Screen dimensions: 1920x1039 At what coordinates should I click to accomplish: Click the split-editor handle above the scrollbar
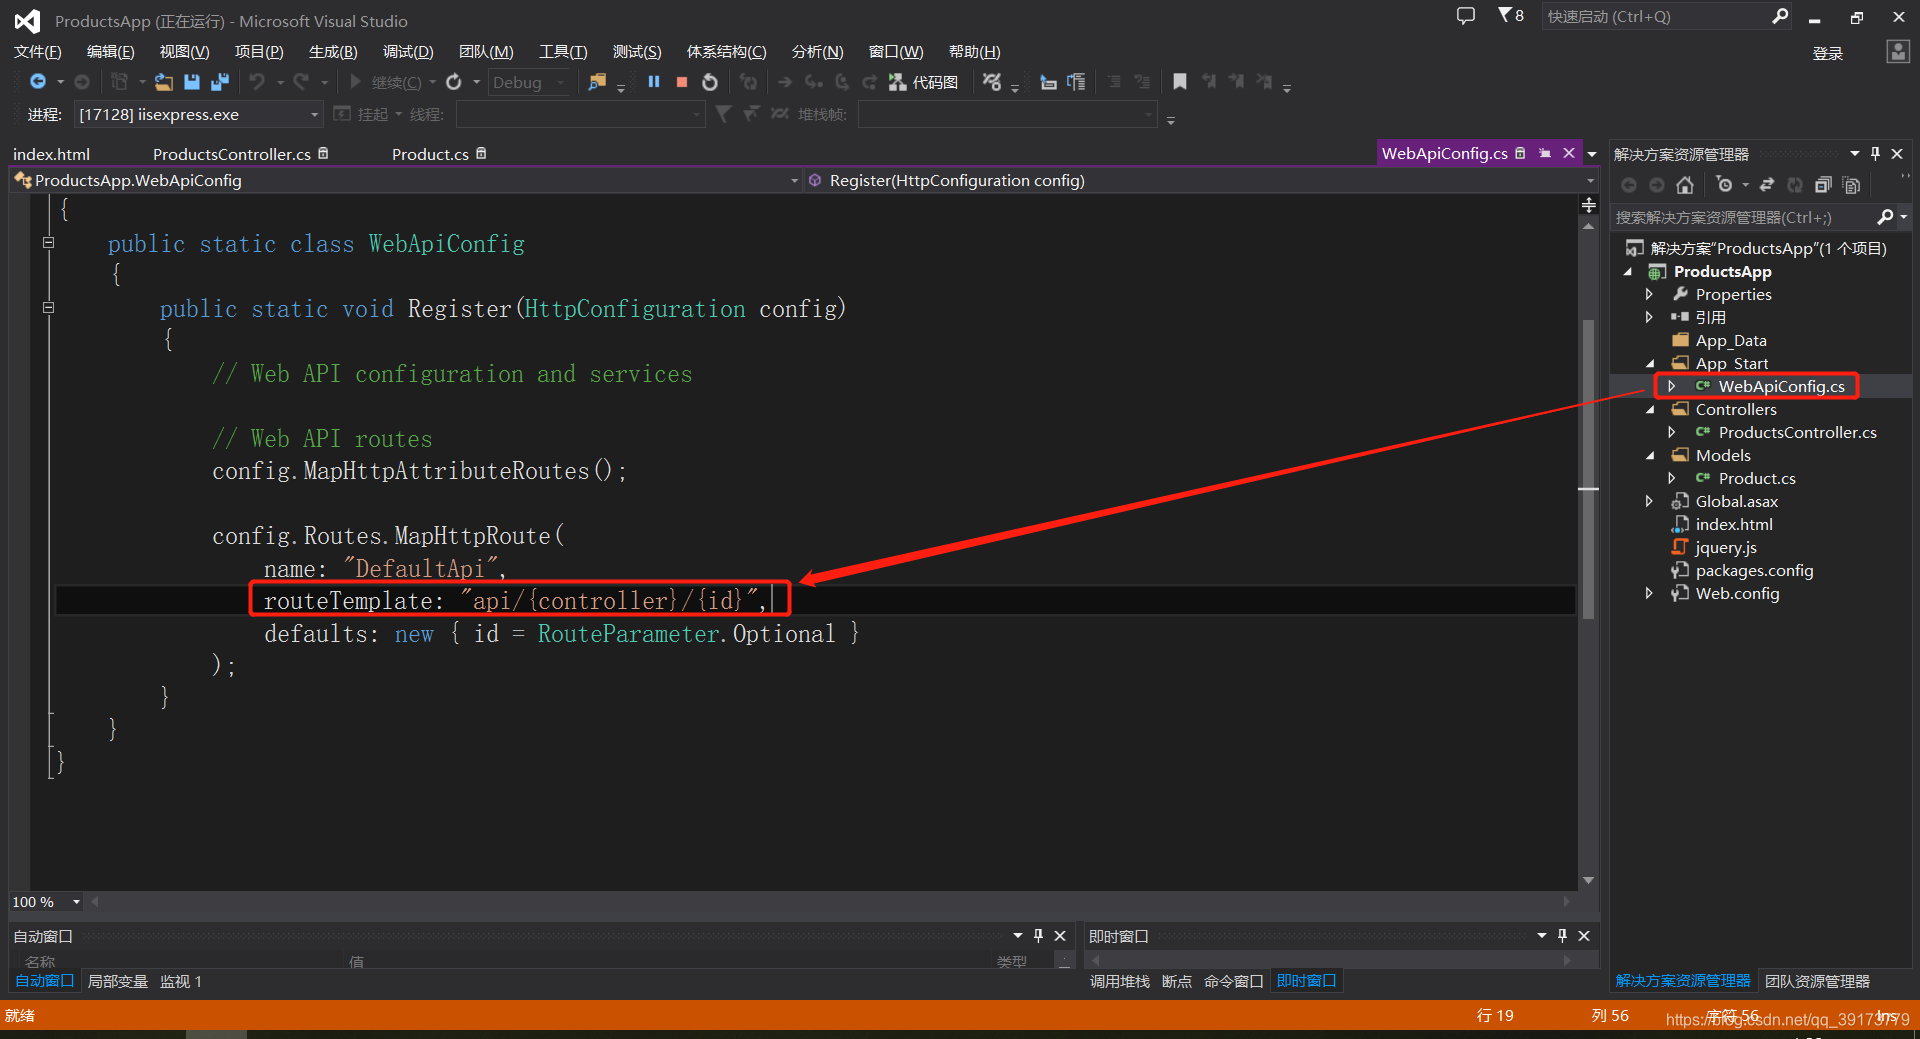1588,205
